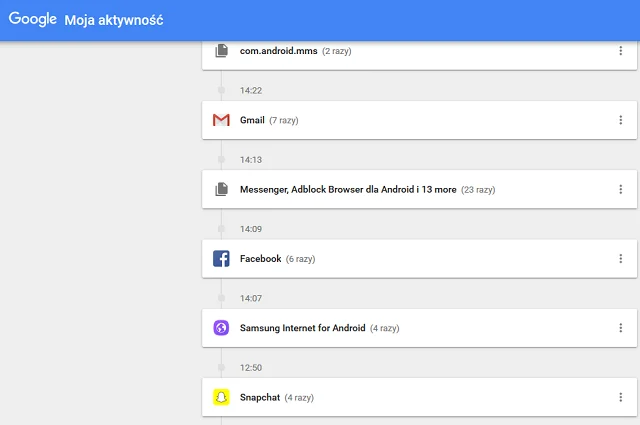This screenshot has height=425, width=640.
Task: Click the (6 razy) count next to Facebook
Action: (x=300, y=259)
